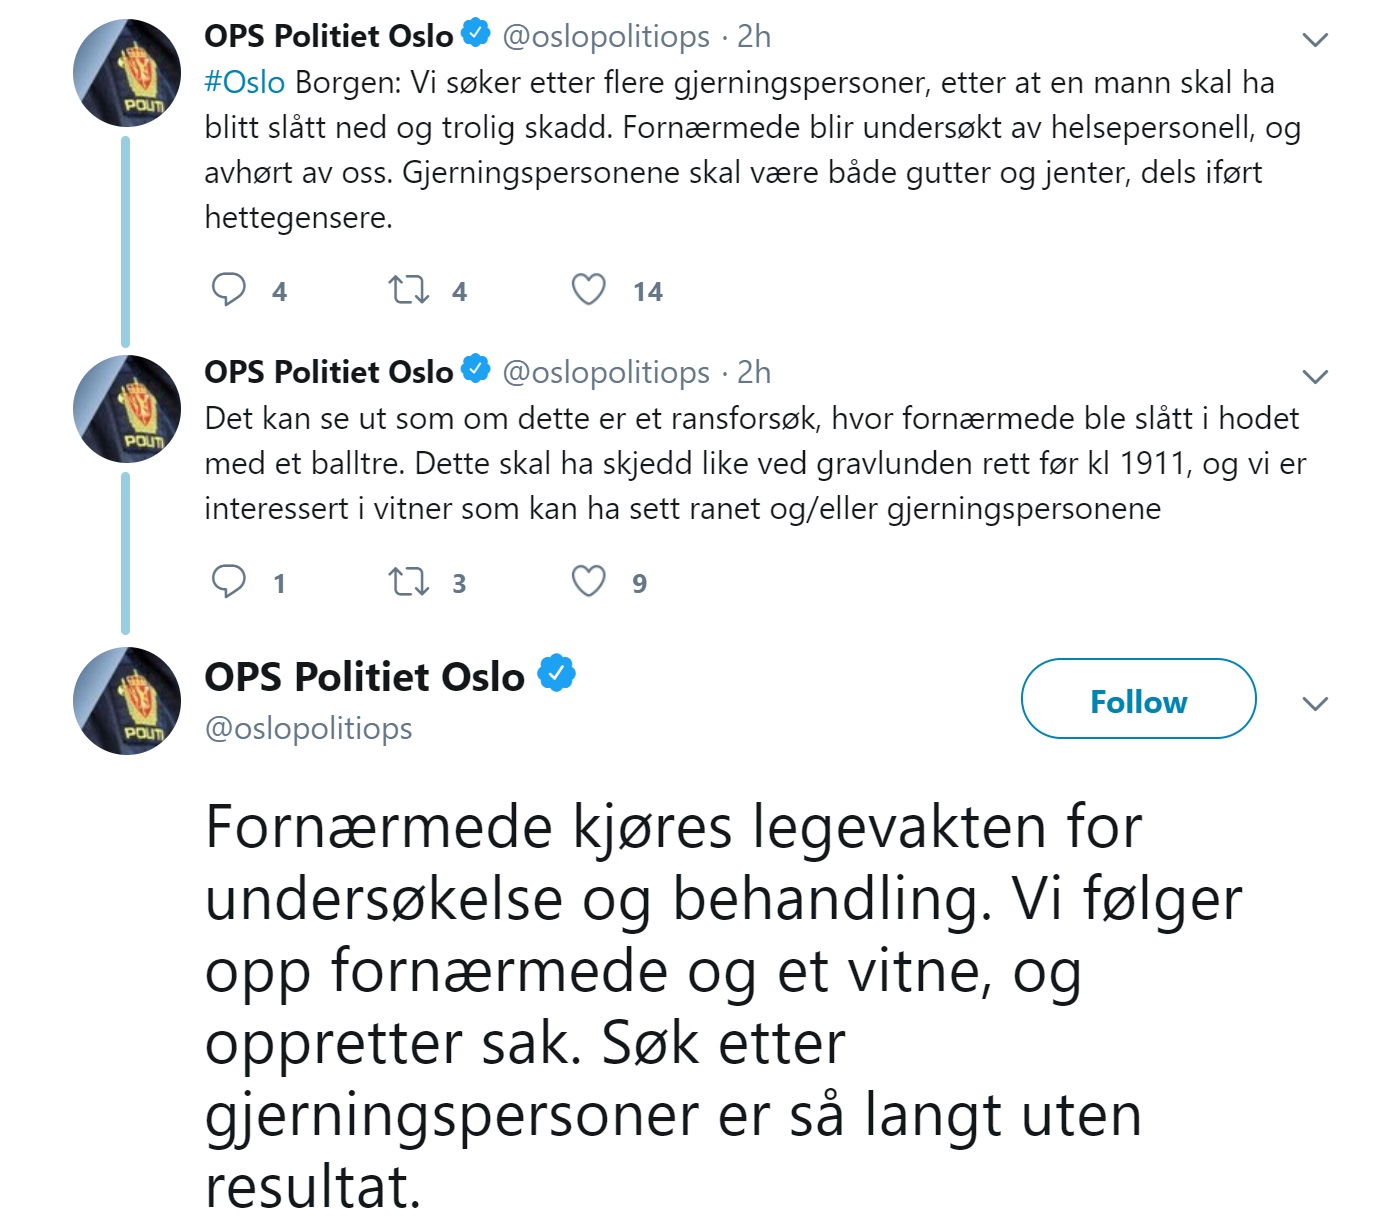Open OPS Politiet Oslo name in second tweet
1396x1222 pixels.
click(329, 372)
